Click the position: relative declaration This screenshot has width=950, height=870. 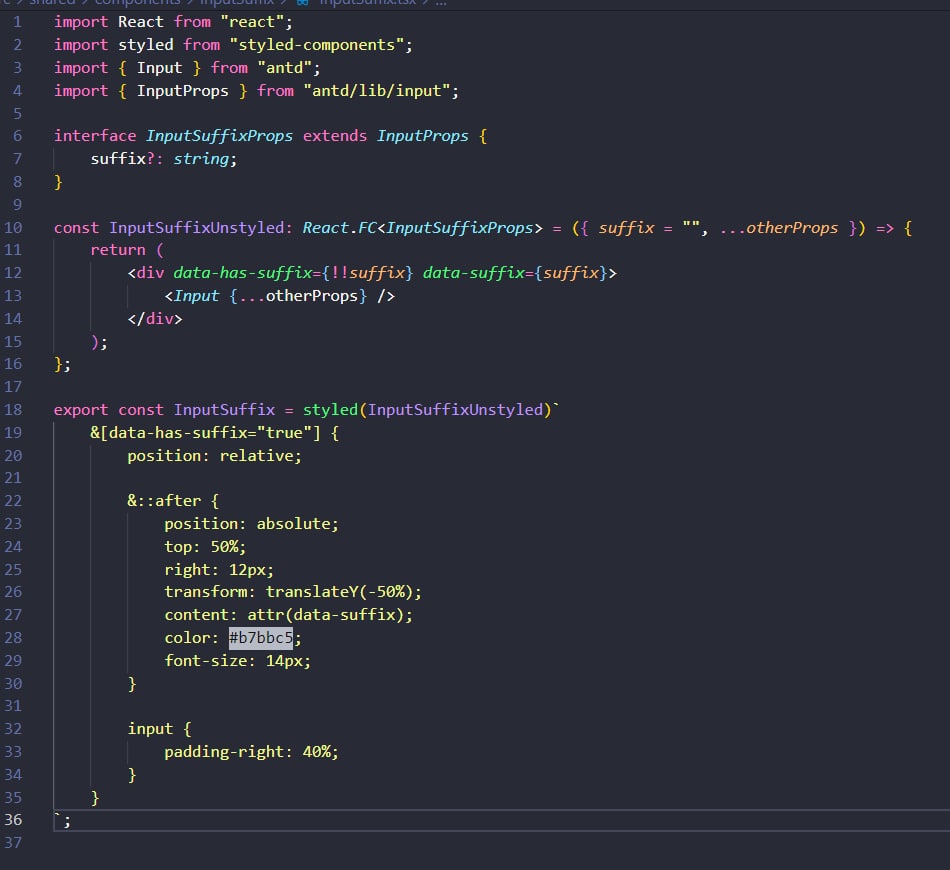pos(214,455)
